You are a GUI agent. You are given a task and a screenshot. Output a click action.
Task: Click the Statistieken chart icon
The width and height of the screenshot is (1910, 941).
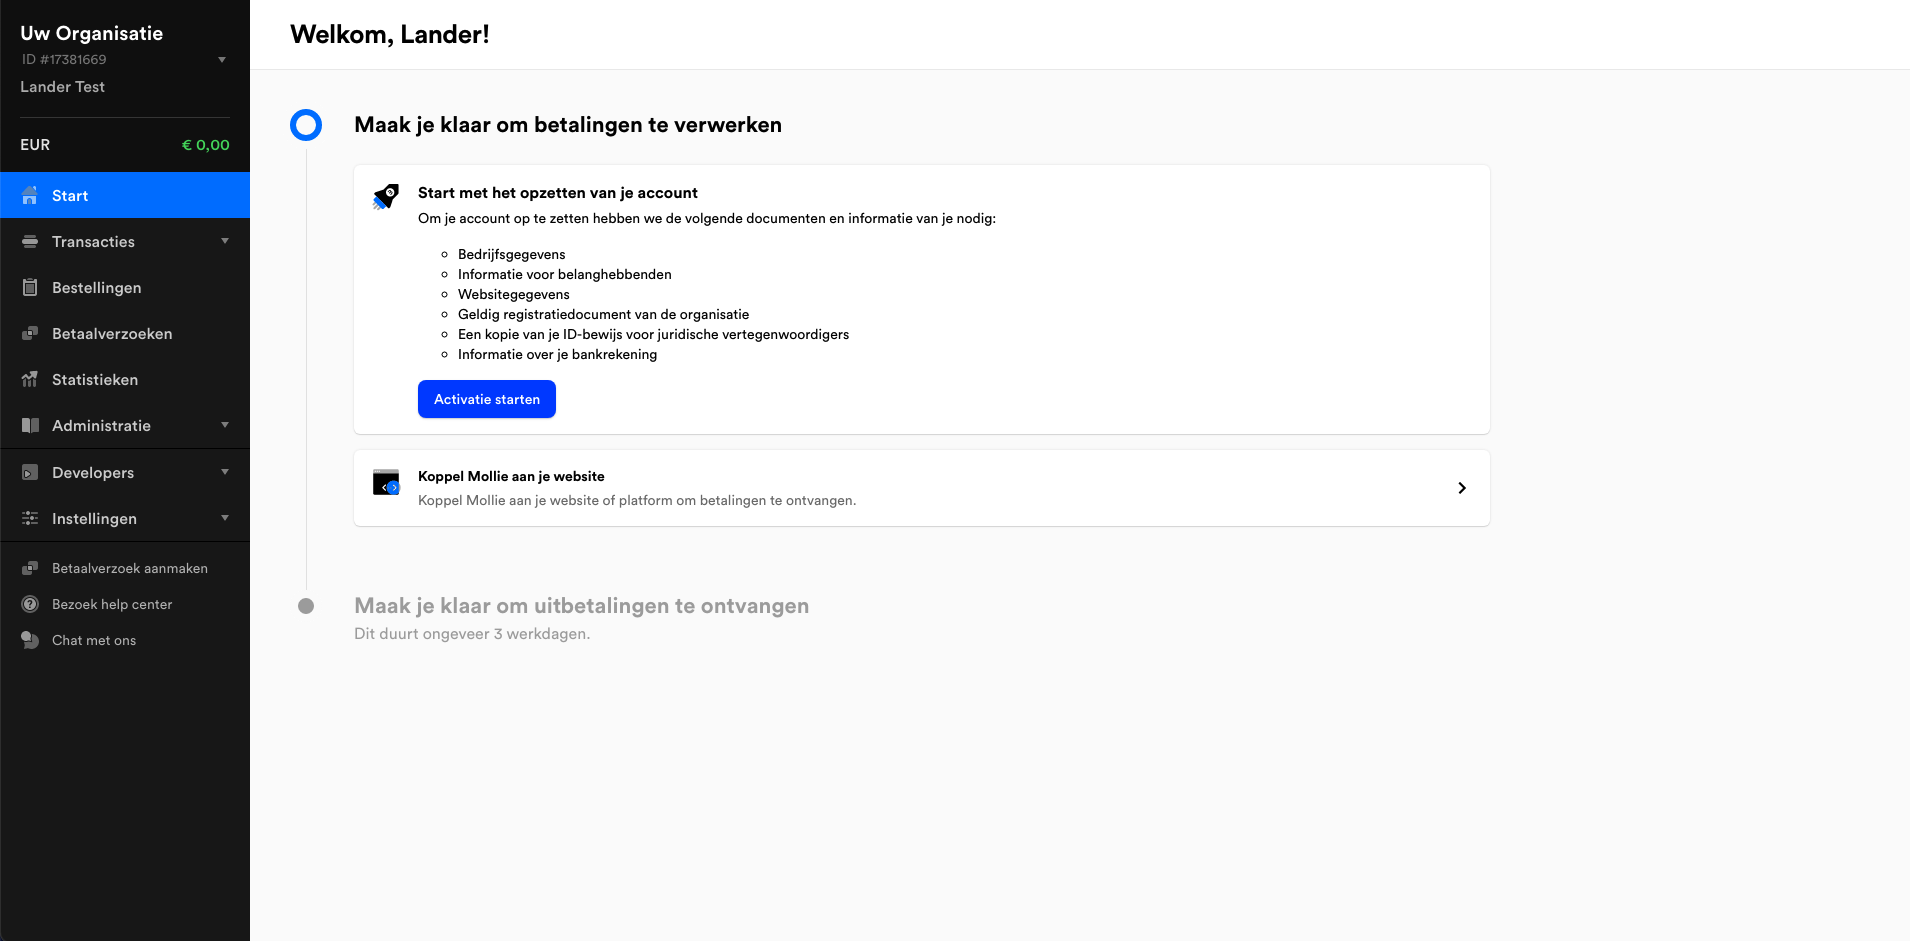(x=30, y=379)
